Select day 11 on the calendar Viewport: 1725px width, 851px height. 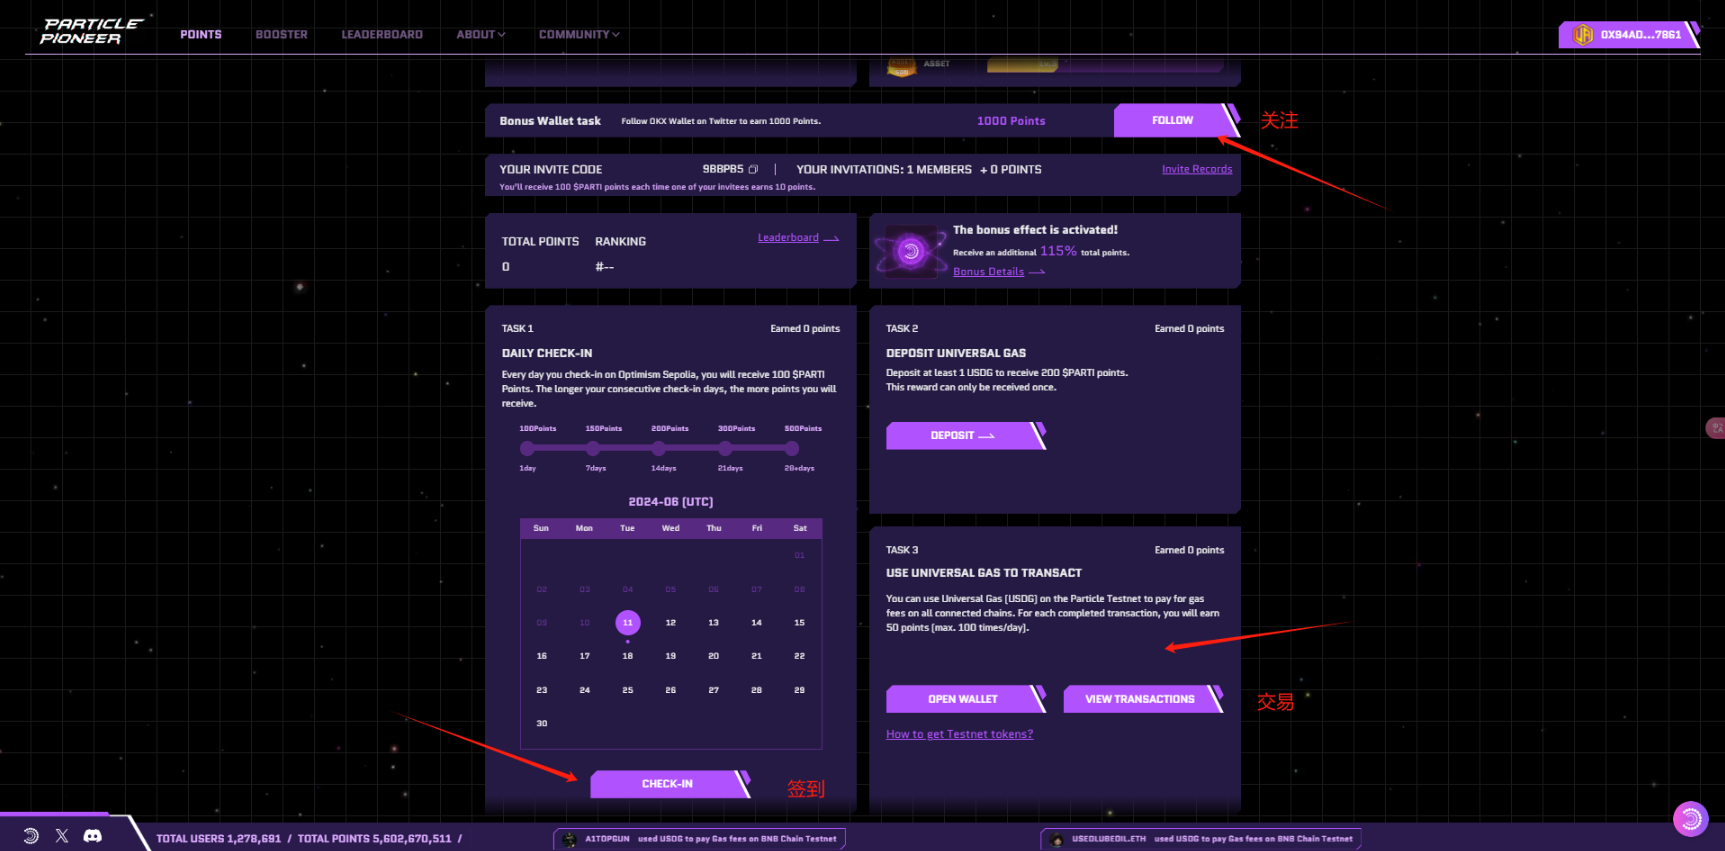pyautogui.click(x=628, y=623)
